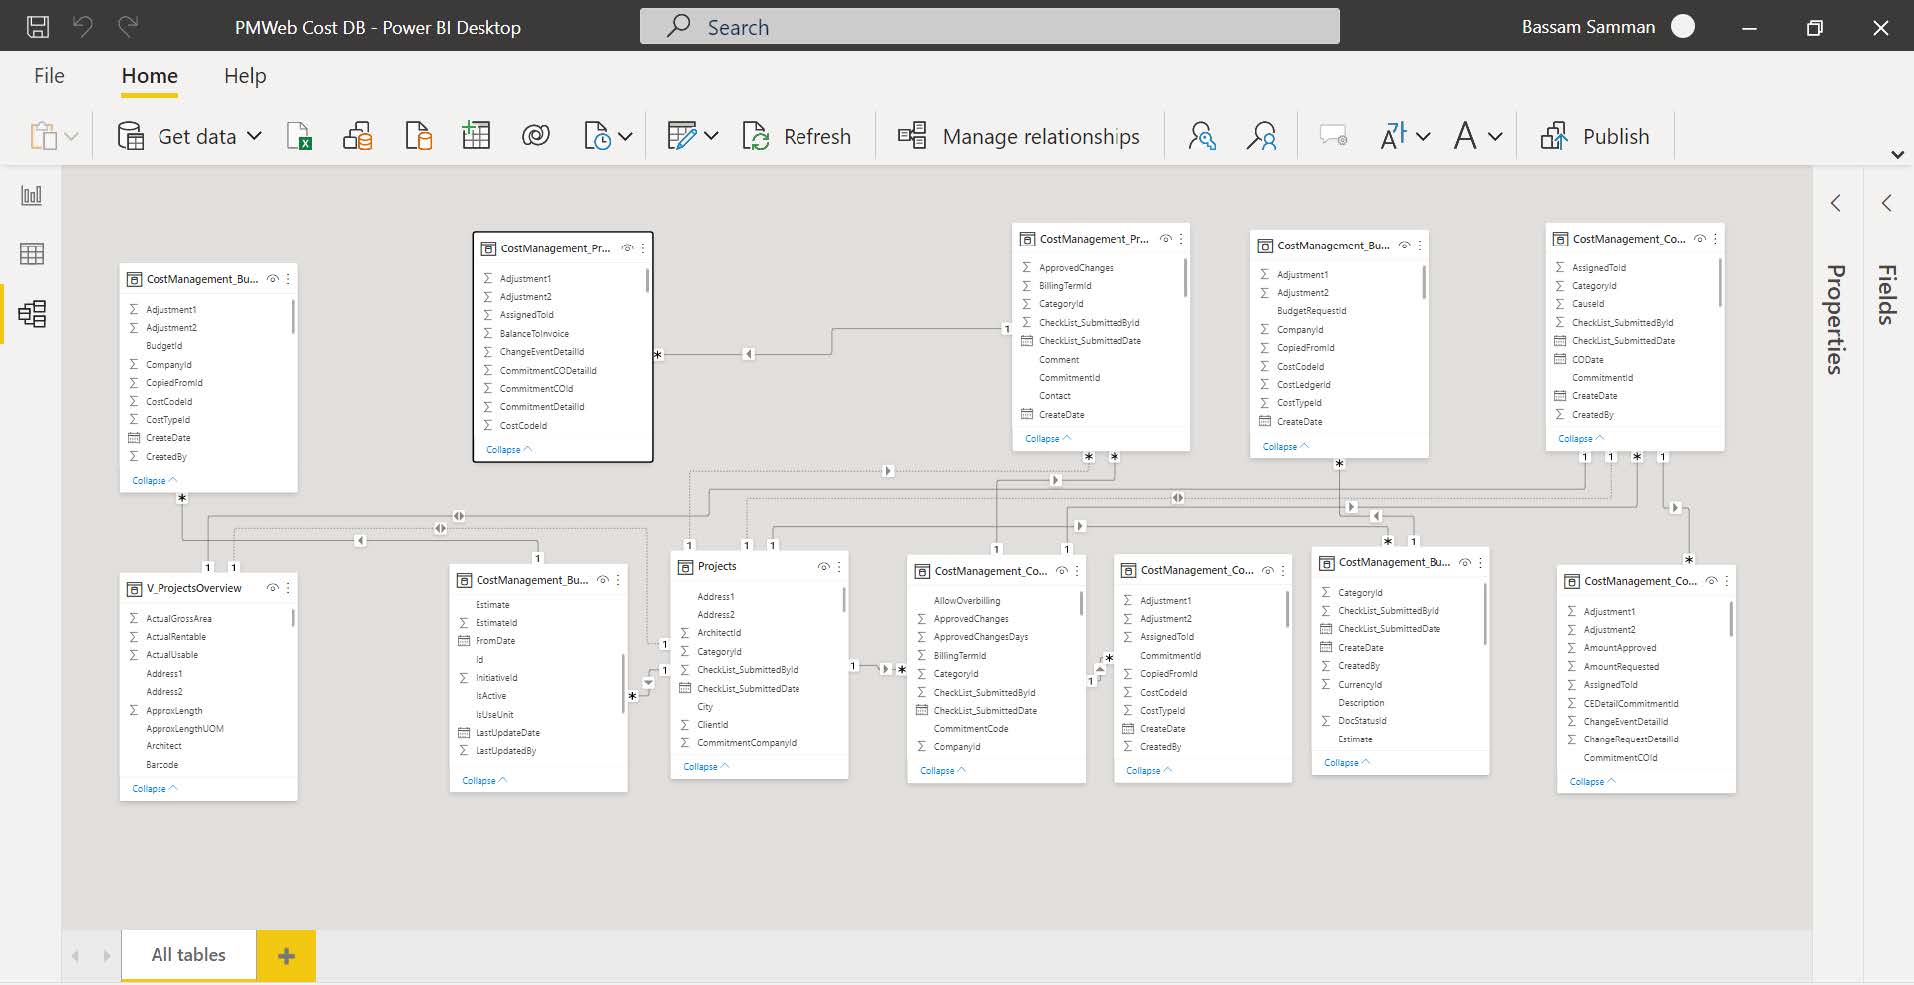Click the greyed Q&A setup icon

[x=1334, y=136]
